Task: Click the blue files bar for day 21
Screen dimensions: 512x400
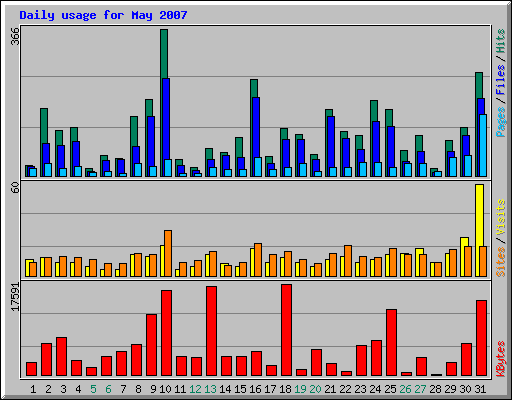Action: (x=331, y=142)
